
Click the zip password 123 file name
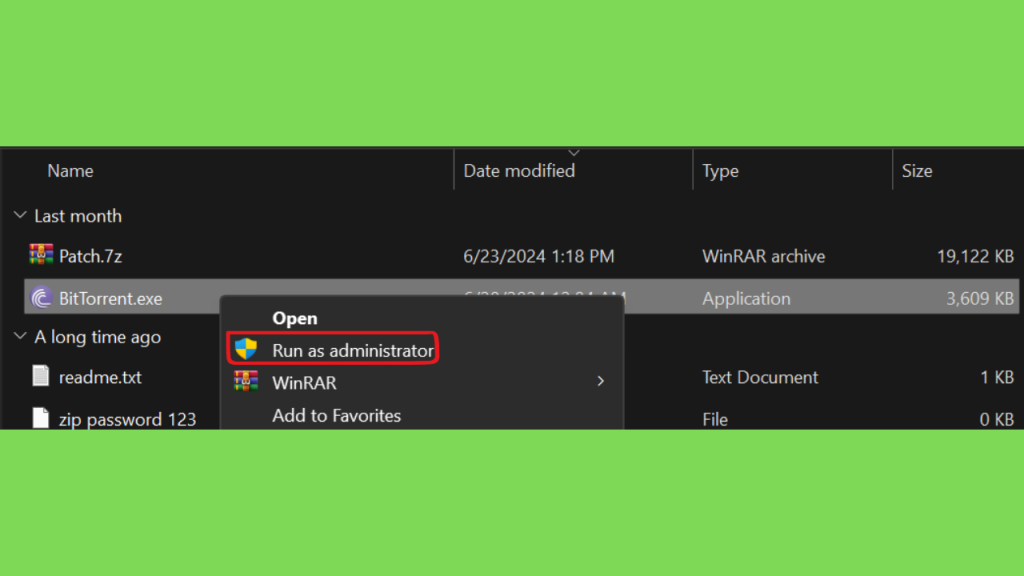click(x=127, y=419)
